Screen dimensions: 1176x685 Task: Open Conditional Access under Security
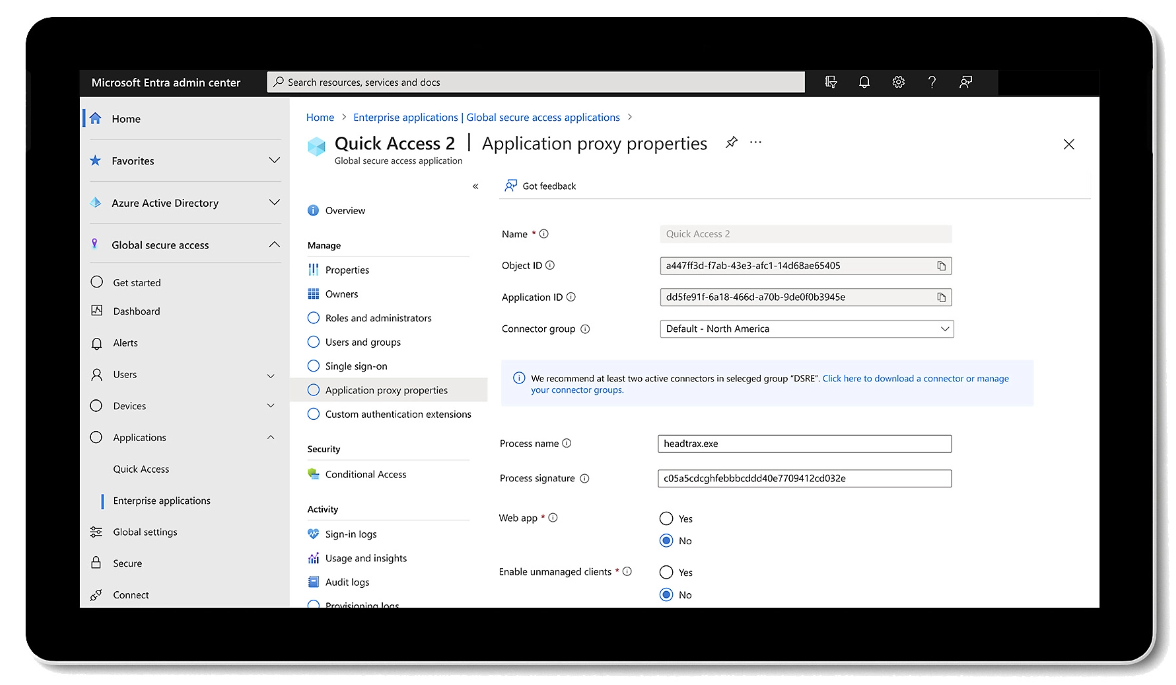pos(365,474)
